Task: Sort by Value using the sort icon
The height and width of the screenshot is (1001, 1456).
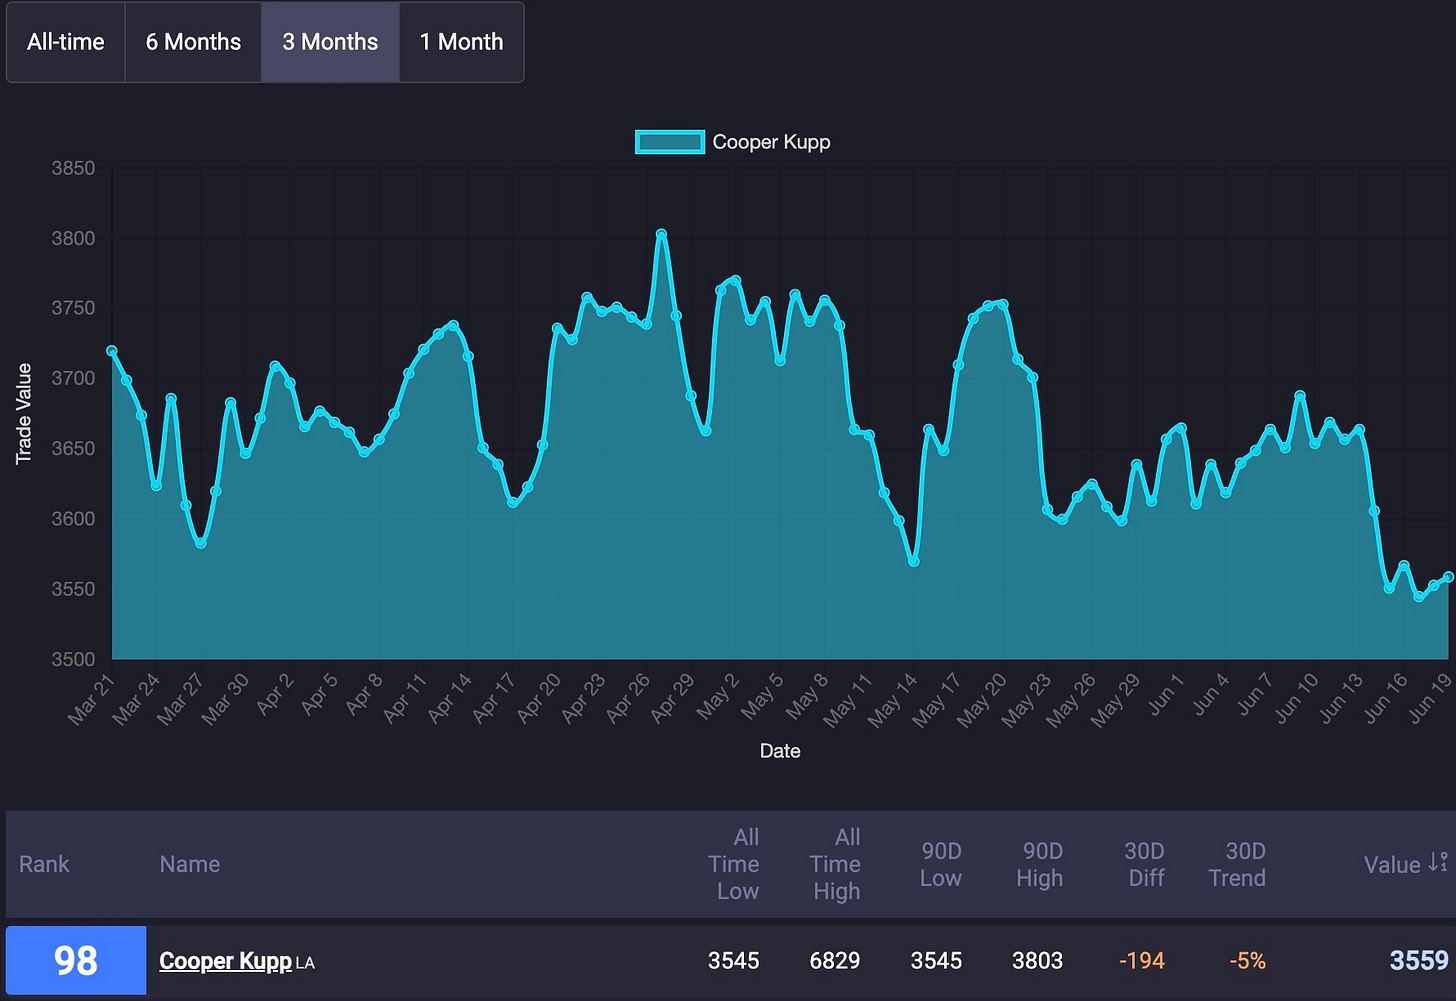Action: click(x=1438, y=862)
